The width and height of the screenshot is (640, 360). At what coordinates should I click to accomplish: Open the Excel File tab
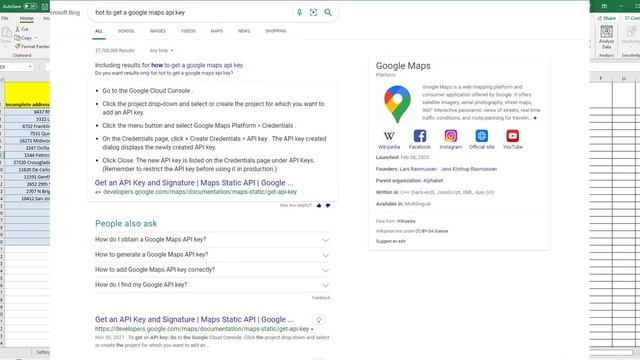(x=5, y=18)
